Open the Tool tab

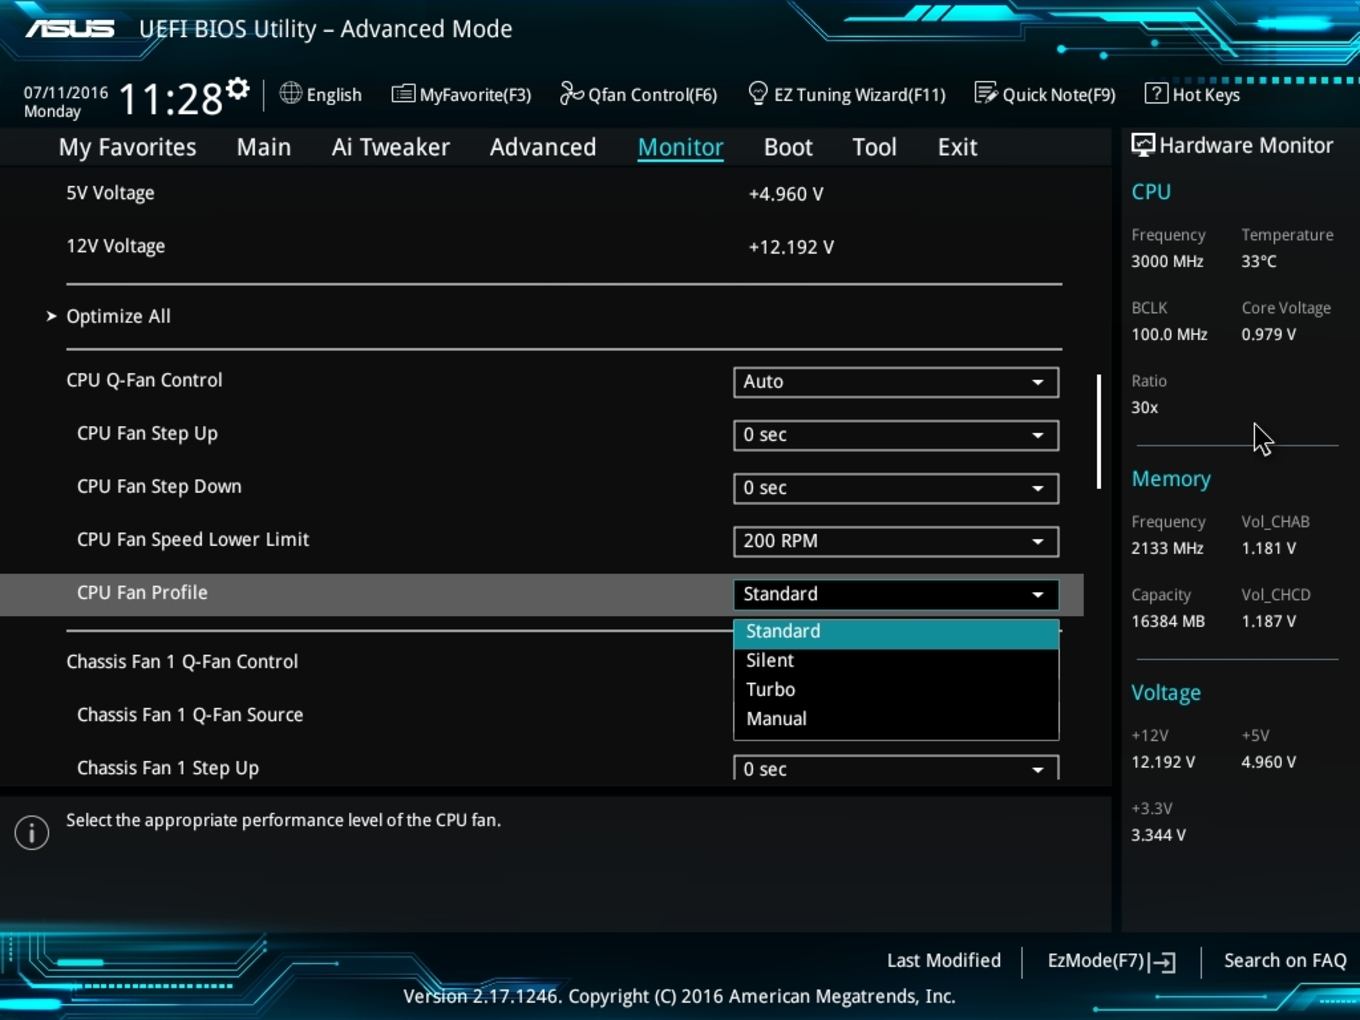tap(875, 147)
